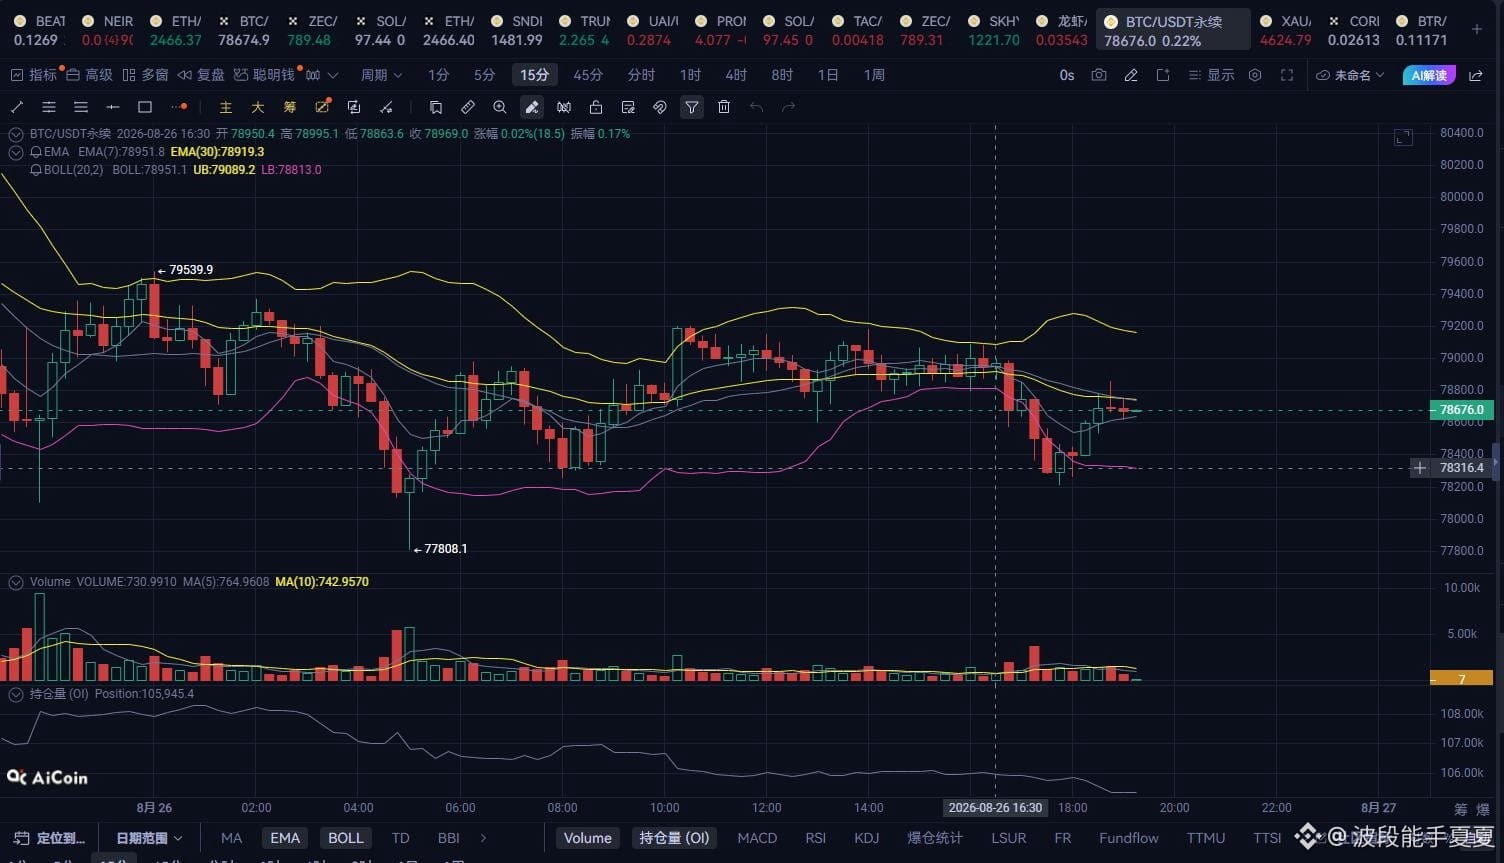Open chart settings hexagon icon

1255,75
